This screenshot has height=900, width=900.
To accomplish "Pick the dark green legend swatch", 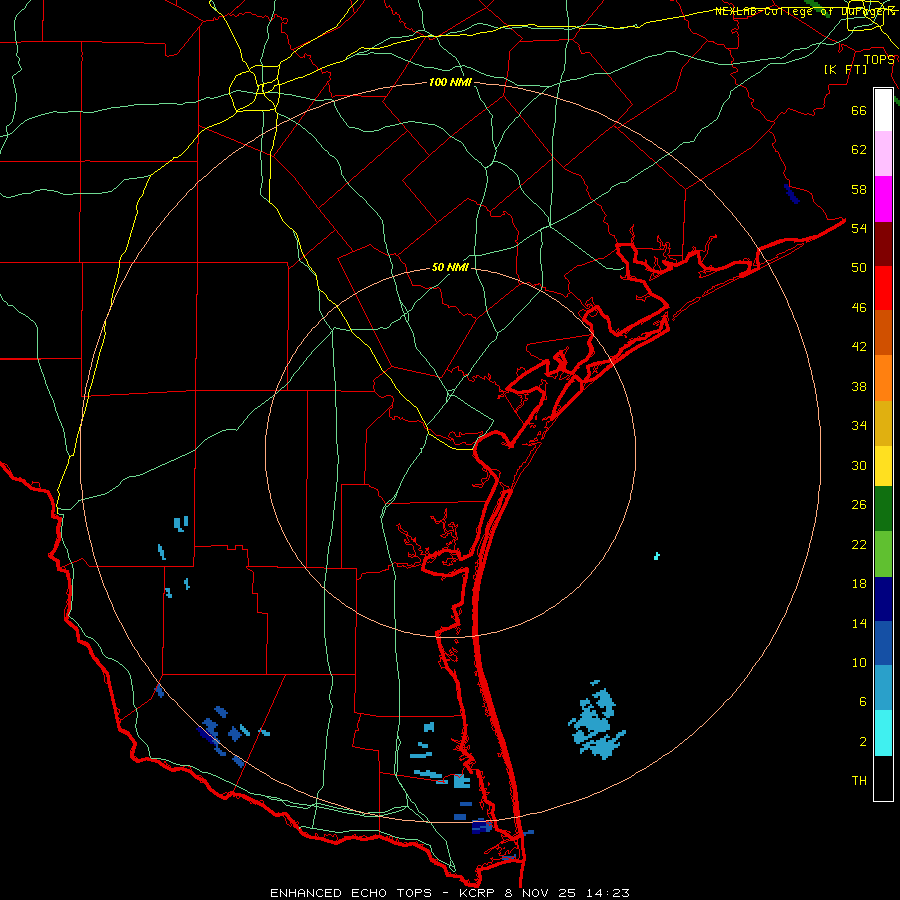I will pyautogui.click(x=883, y=509).
